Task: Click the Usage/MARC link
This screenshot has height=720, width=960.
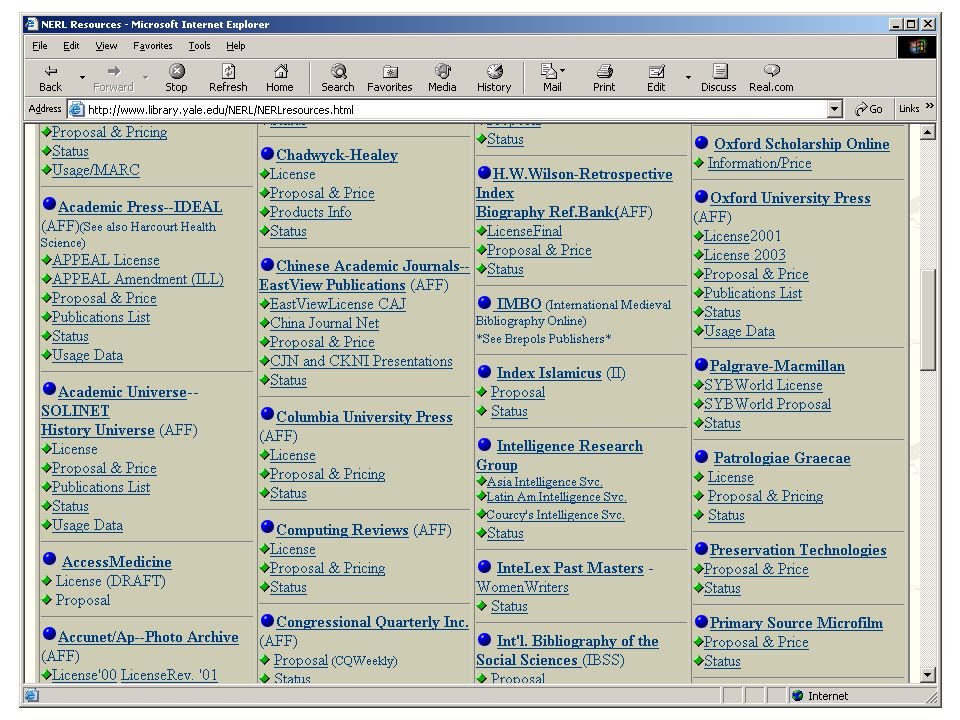Action: tap(96, 170)
